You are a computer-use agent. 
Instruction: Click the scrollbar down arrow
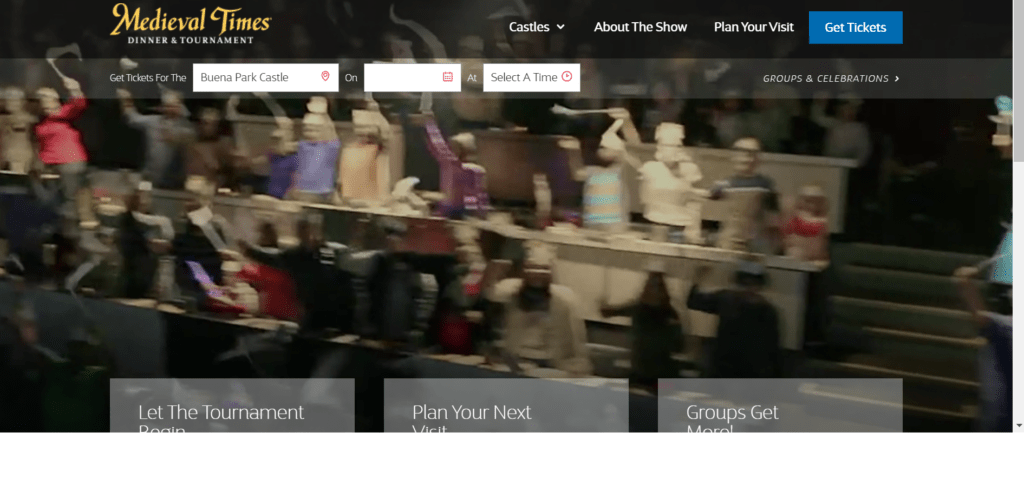coord(1018,426)
